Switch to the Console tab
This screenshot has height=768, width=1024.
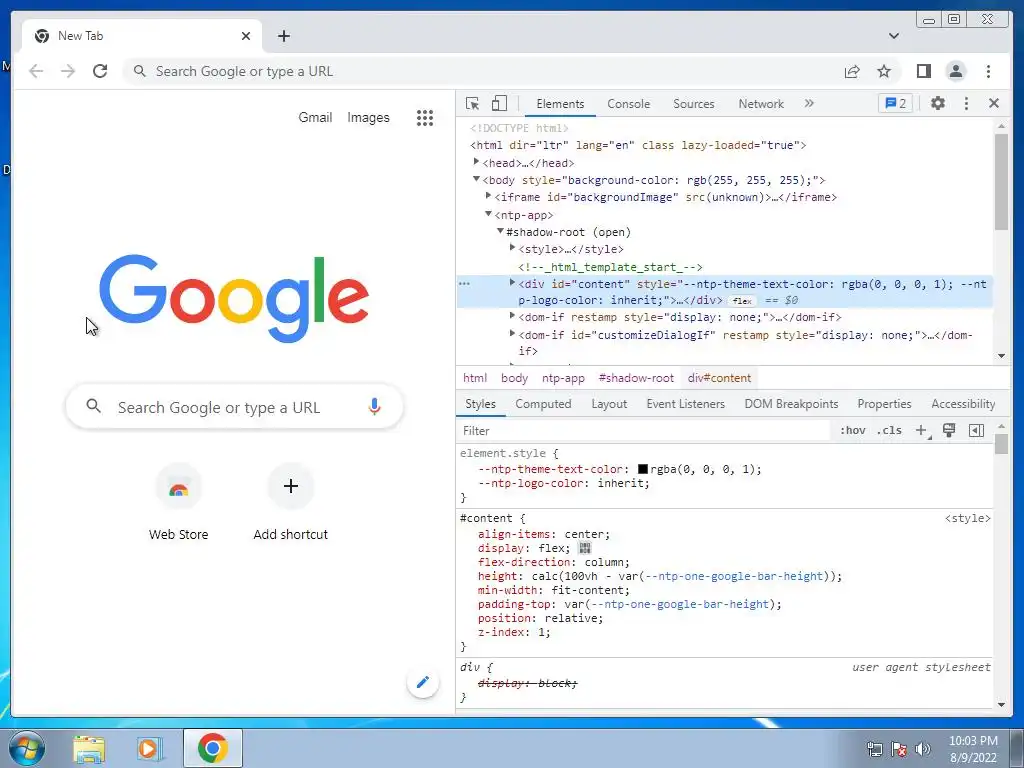[628, 104]
